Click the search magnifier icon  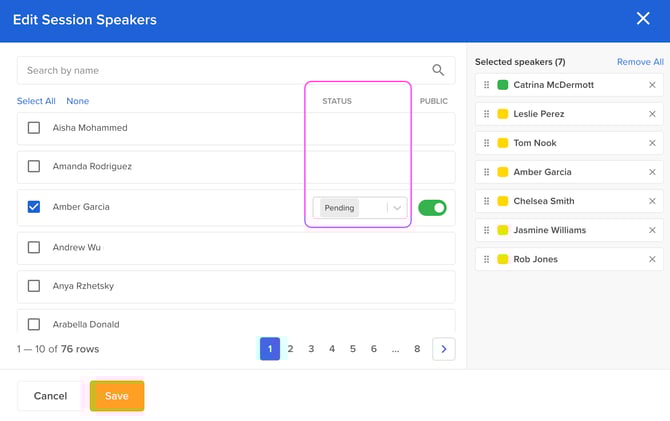(438, 70)
